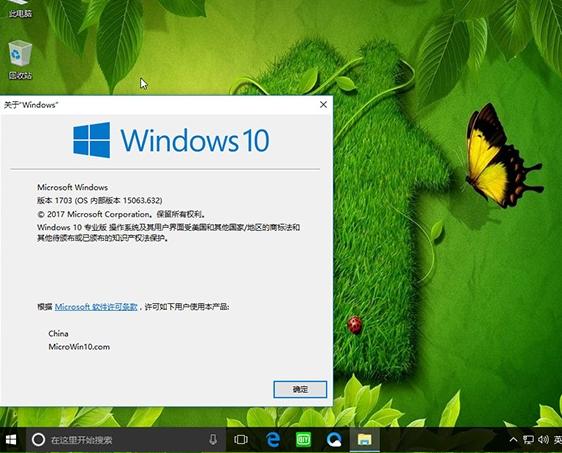Image resolution: width=562 pixels, height=453 pixels.
Task: Click the Windows 10 Pro edition paragraph
Action: [x=168, y=232]
